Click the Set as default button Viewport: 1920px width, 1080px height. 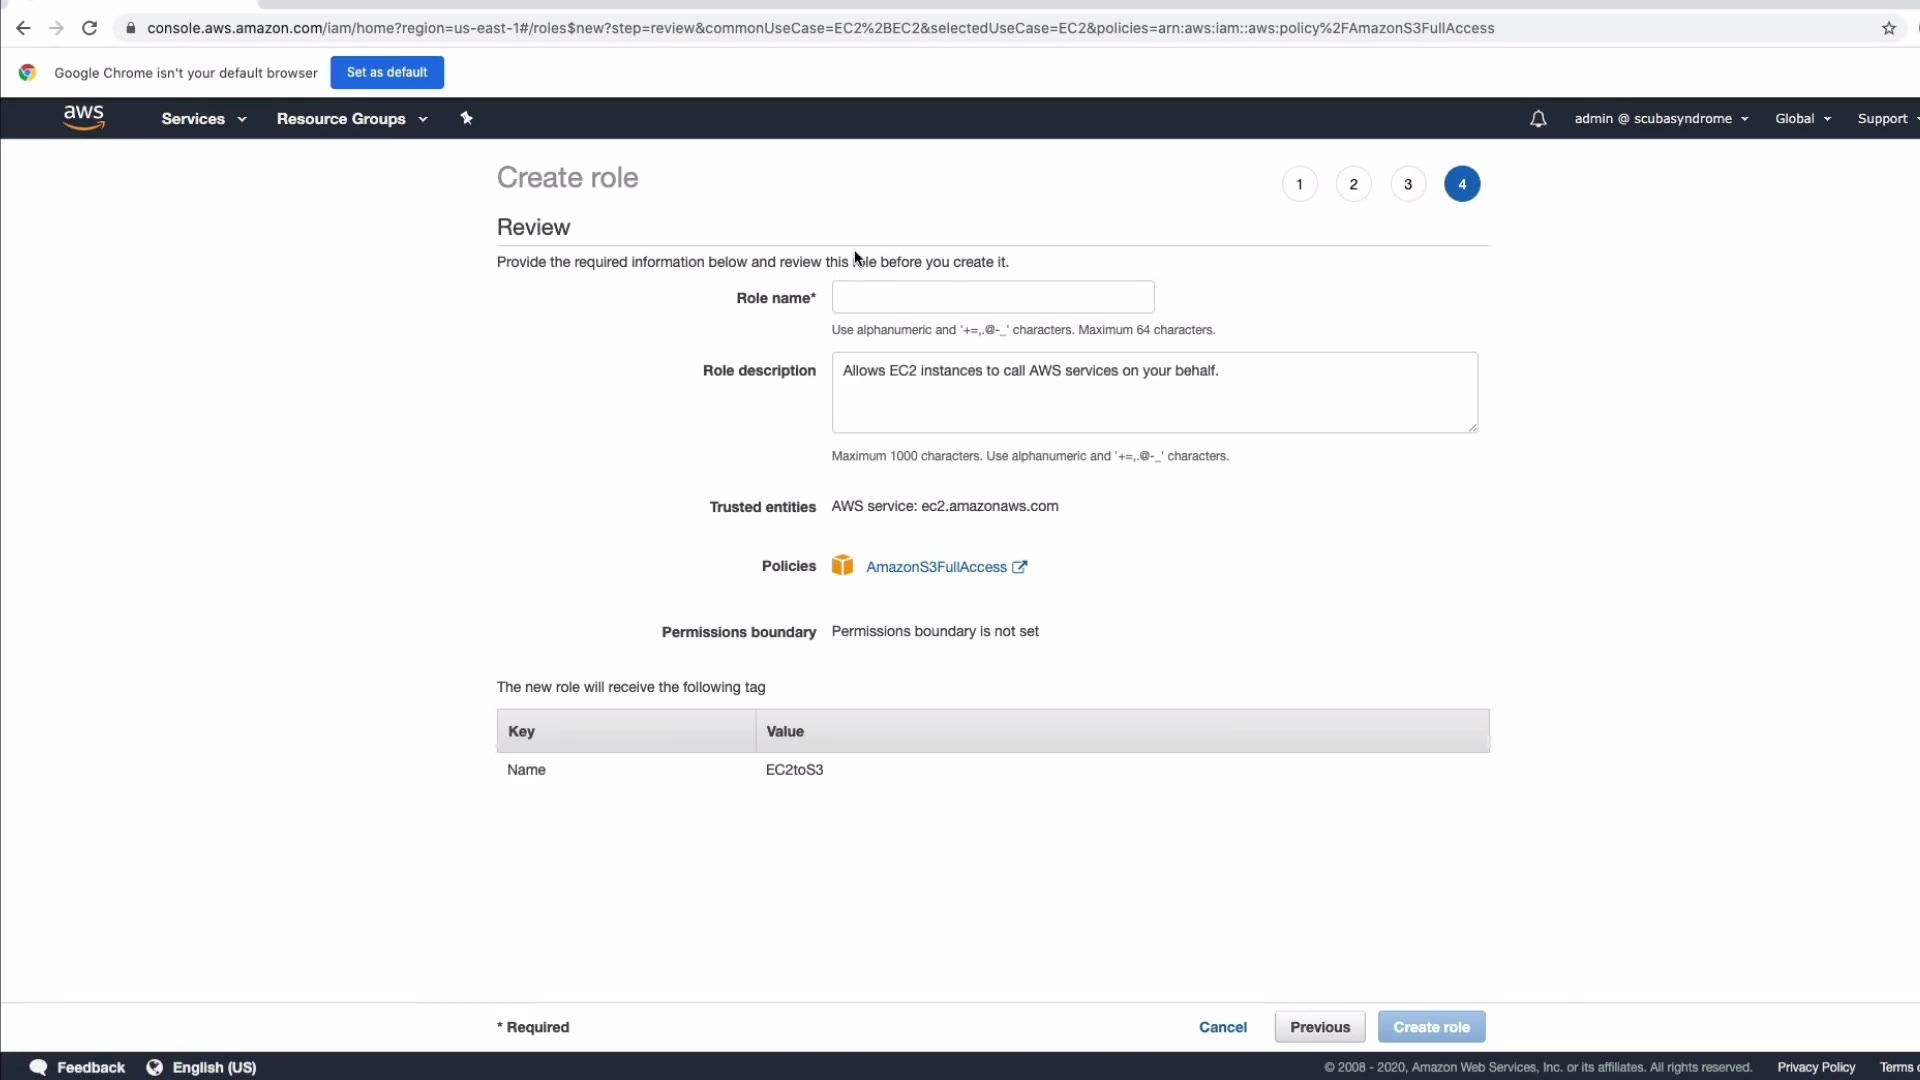pos(387,72)
